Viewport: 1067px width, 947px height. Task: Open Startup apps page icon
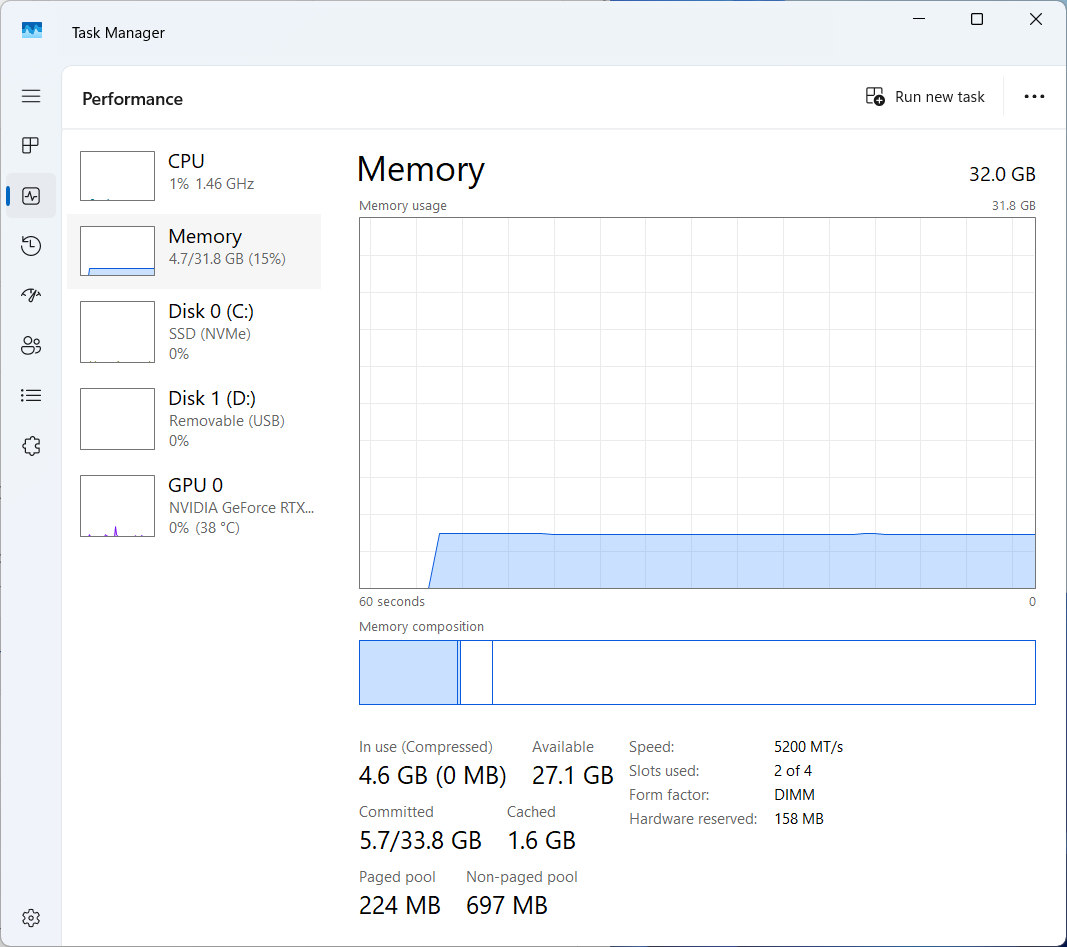pyautogui.click(x=31, y=296)
